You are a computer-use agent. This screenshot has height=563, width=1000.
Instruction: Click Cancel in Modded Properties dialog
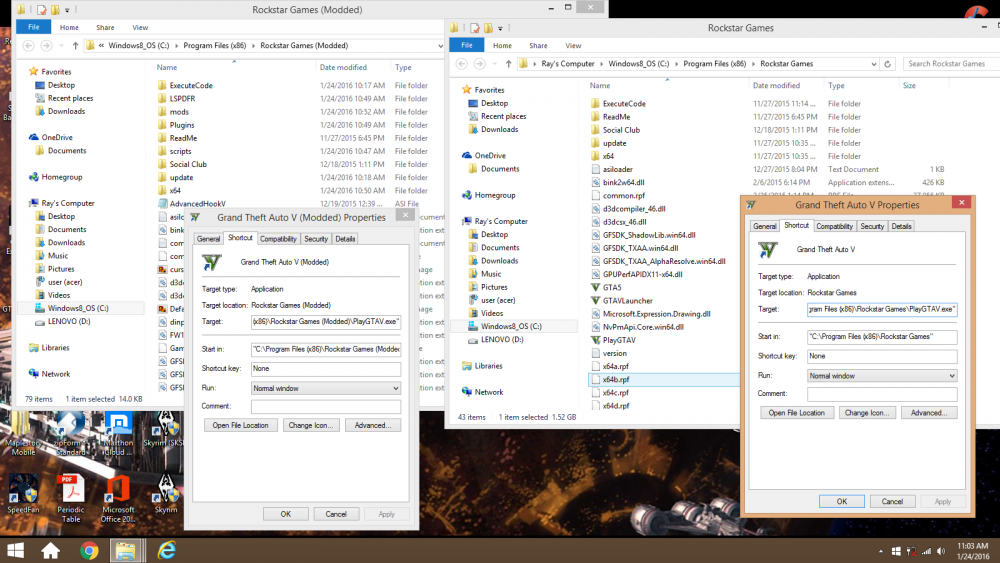[336, 514]
